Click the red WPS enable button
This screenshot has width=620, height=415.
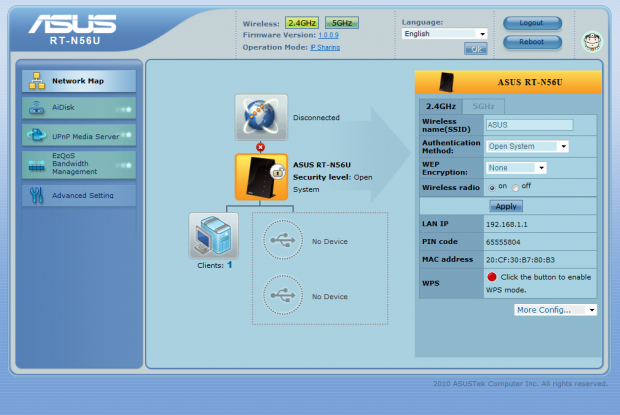(492, 277)
